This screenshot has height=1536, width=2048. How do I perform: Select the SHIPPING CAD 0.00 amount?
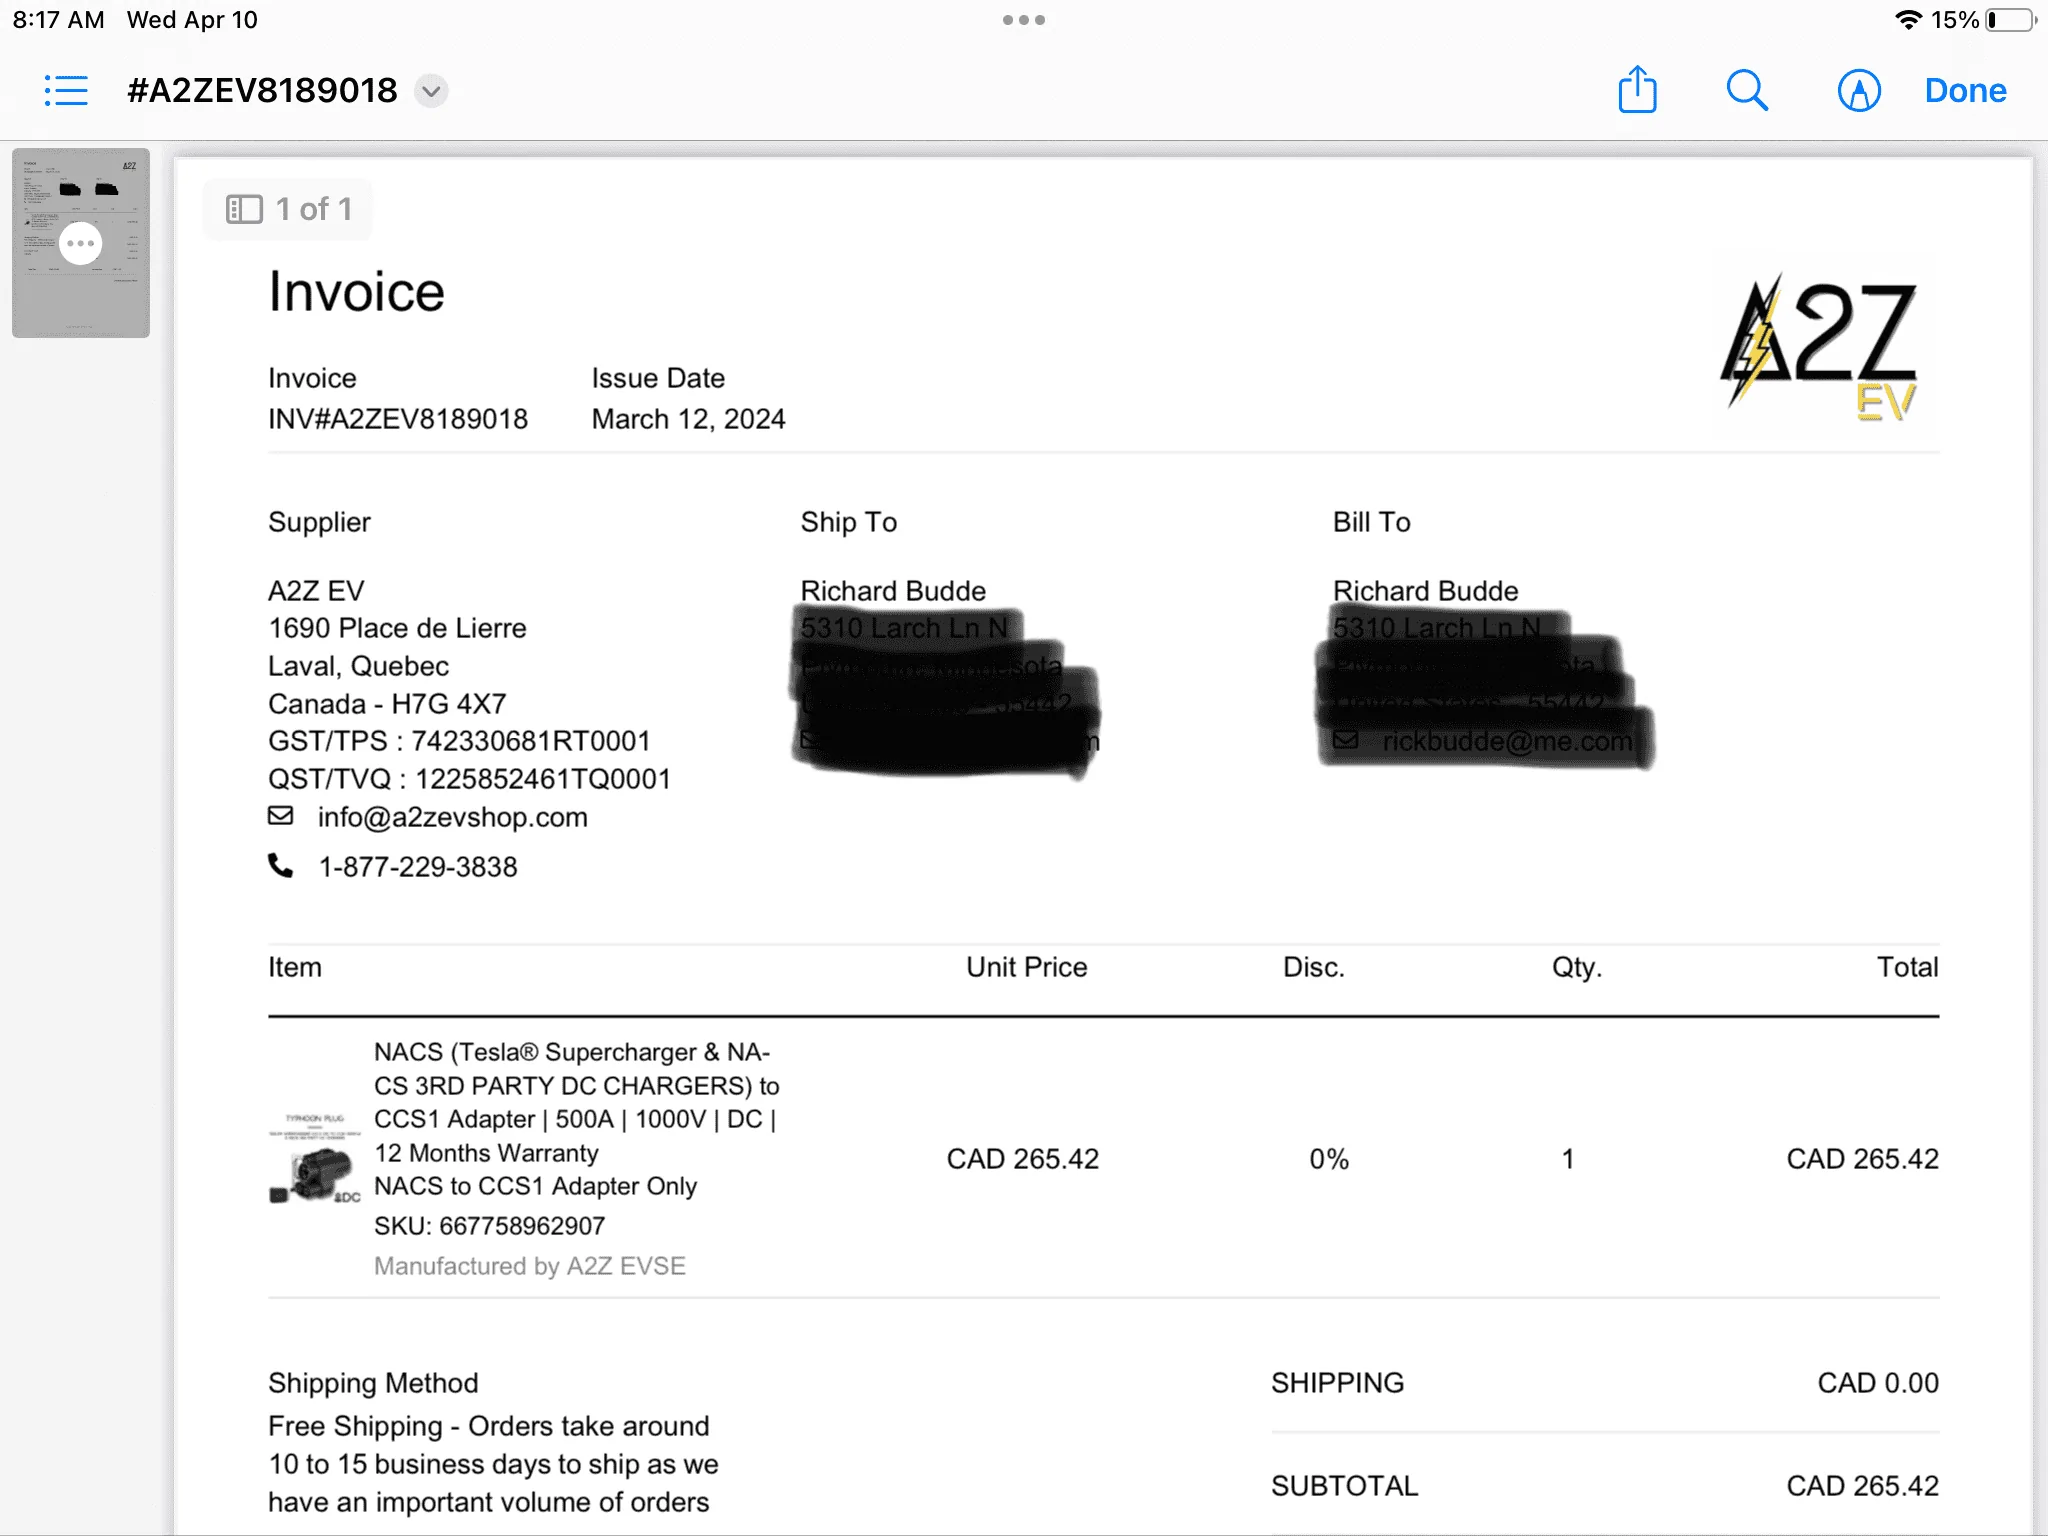point(1878,1383)
